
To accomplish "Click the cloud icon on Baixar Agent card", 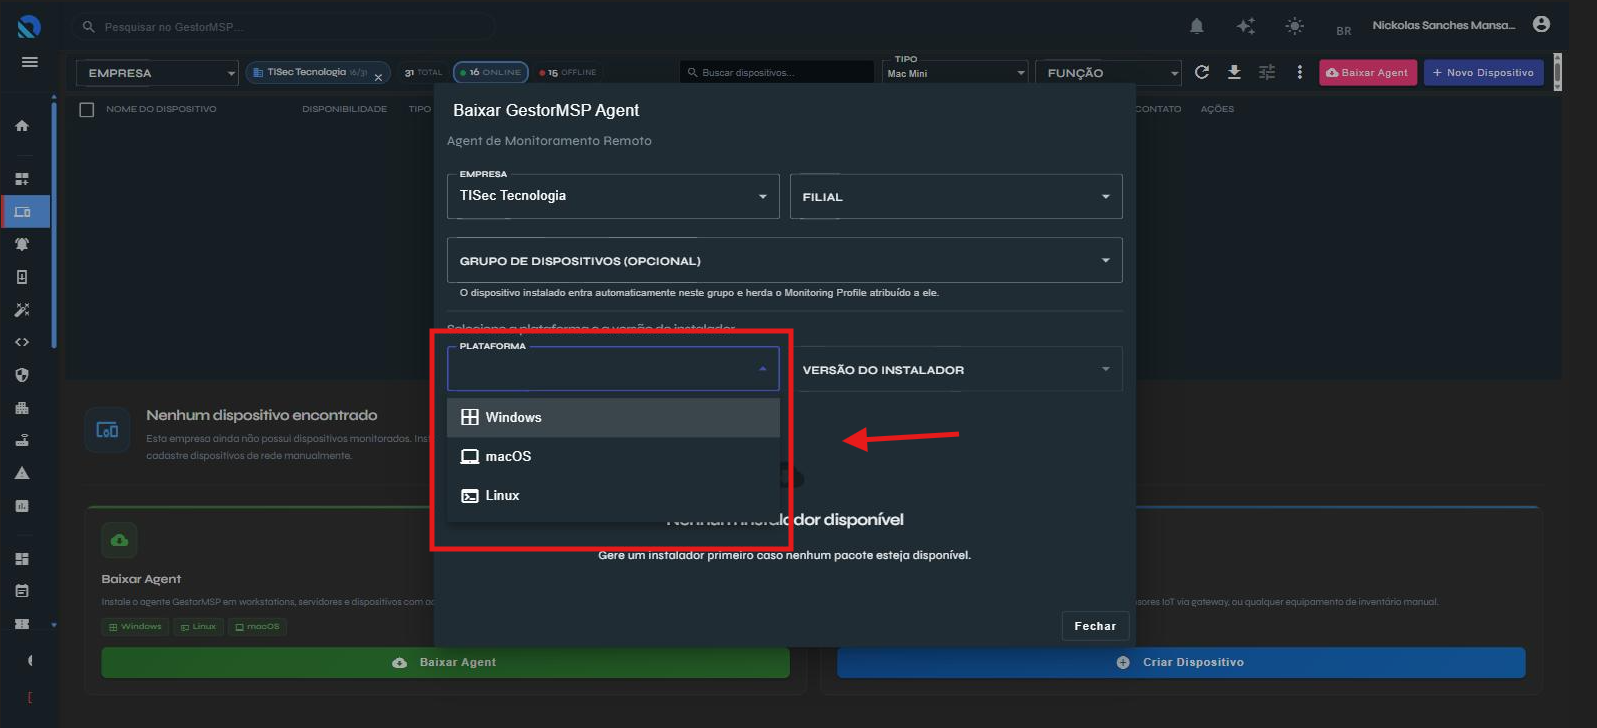I will [x=119, y=540].
